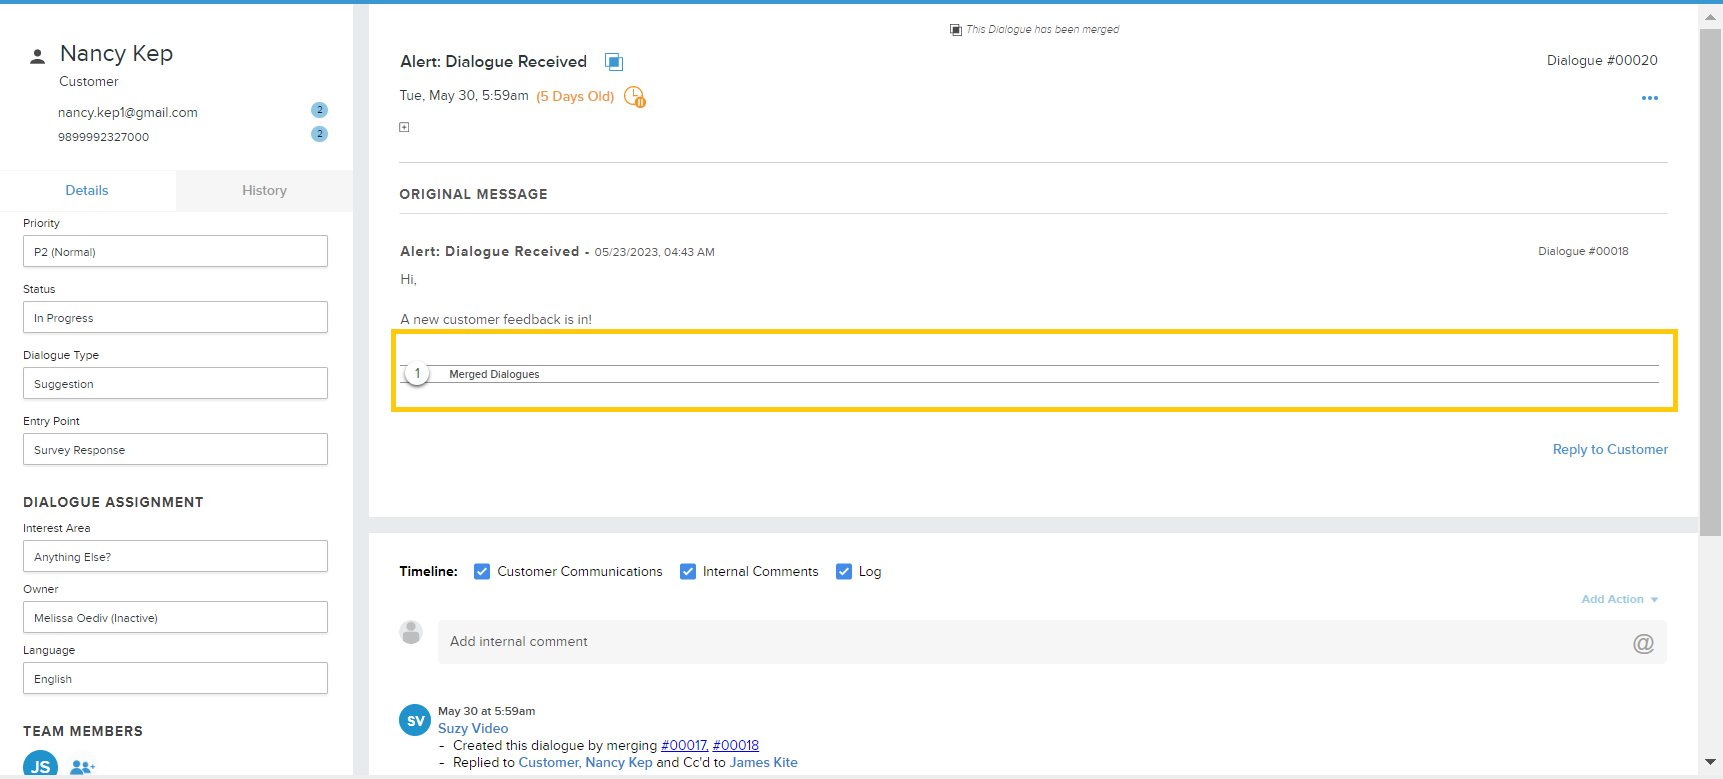Click the JS team member avatar
Image resolution: width=1723 pixels, height=779 pixels.
pos(41,766)
